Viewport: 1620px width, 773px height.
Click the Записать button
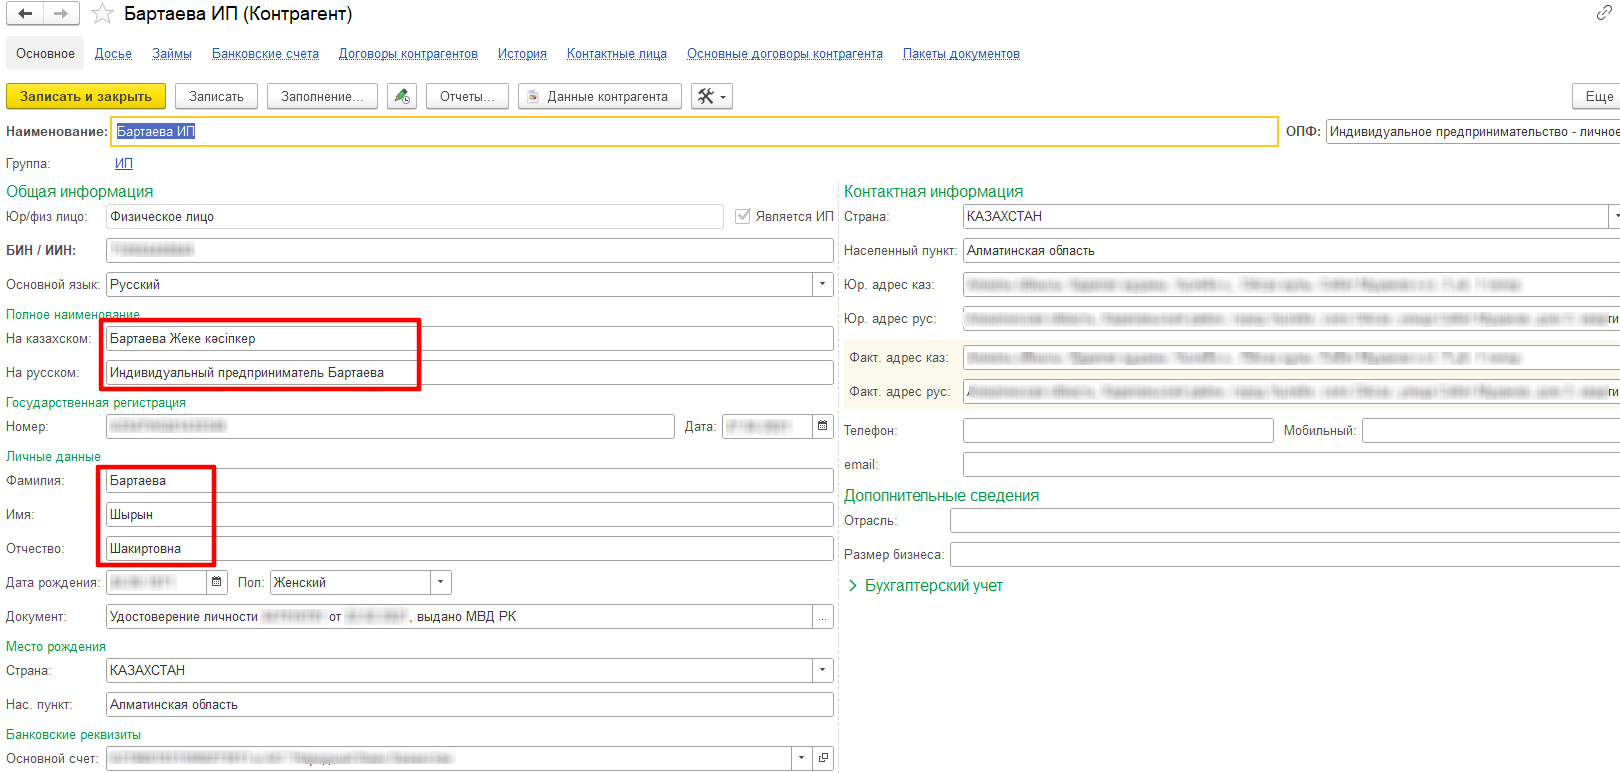click(216, 96)
